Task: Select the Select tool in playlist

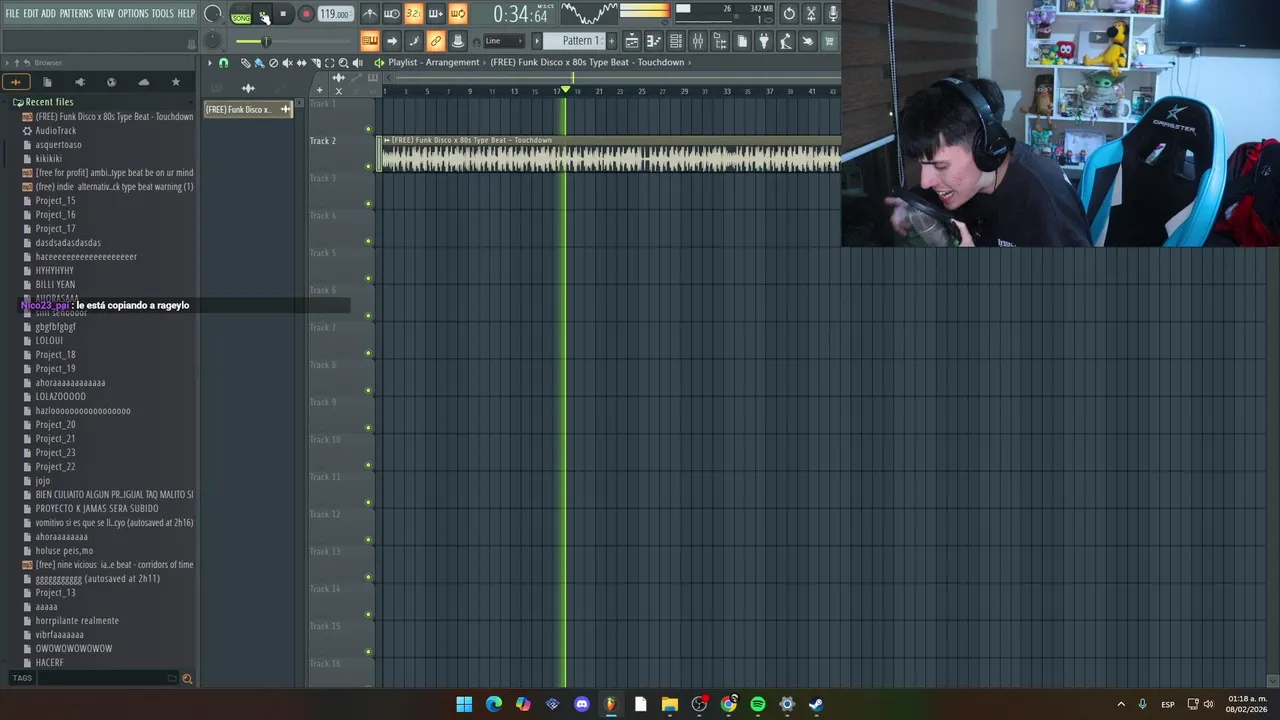Action: [329, 63]
